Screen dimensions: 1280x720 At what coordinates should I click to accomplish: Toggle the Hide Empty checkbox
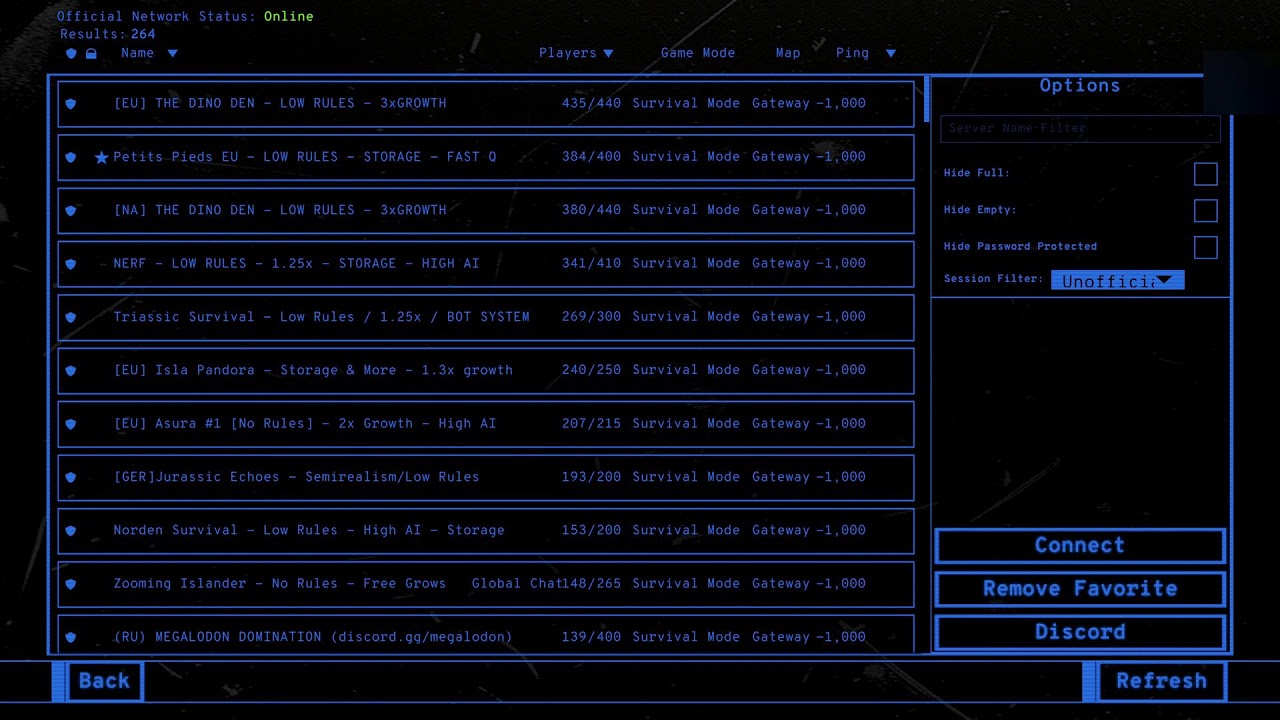click(1206, 210)
